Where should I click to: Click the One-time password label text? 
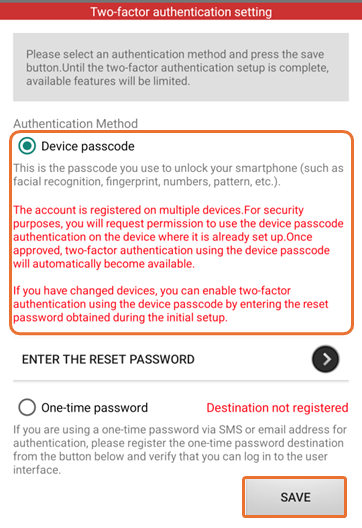point(95,407)
